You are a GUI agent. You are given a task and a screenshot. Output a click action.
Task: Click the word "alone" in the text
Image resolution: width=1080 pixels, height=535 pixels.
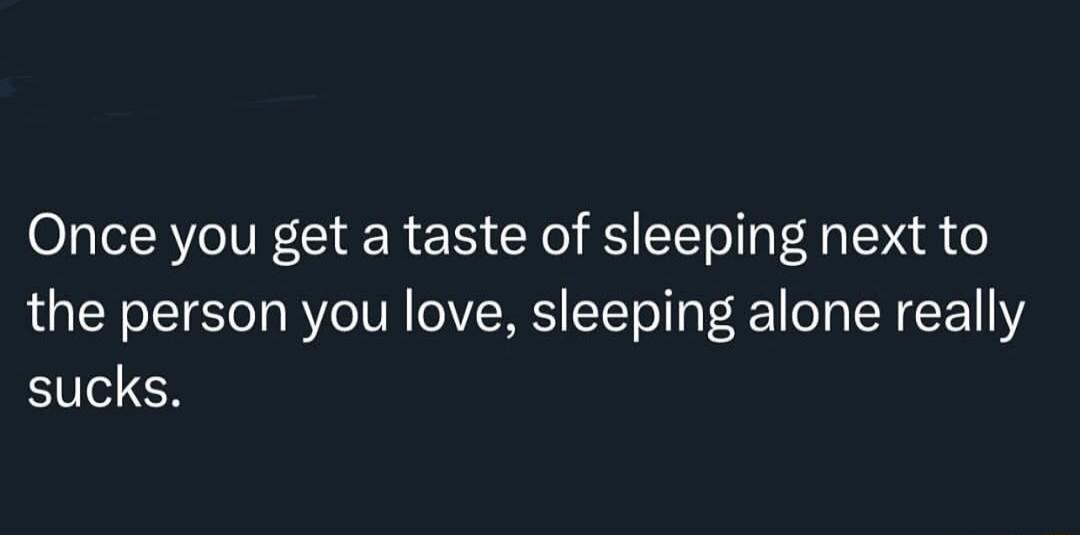(x=812, y=313)
